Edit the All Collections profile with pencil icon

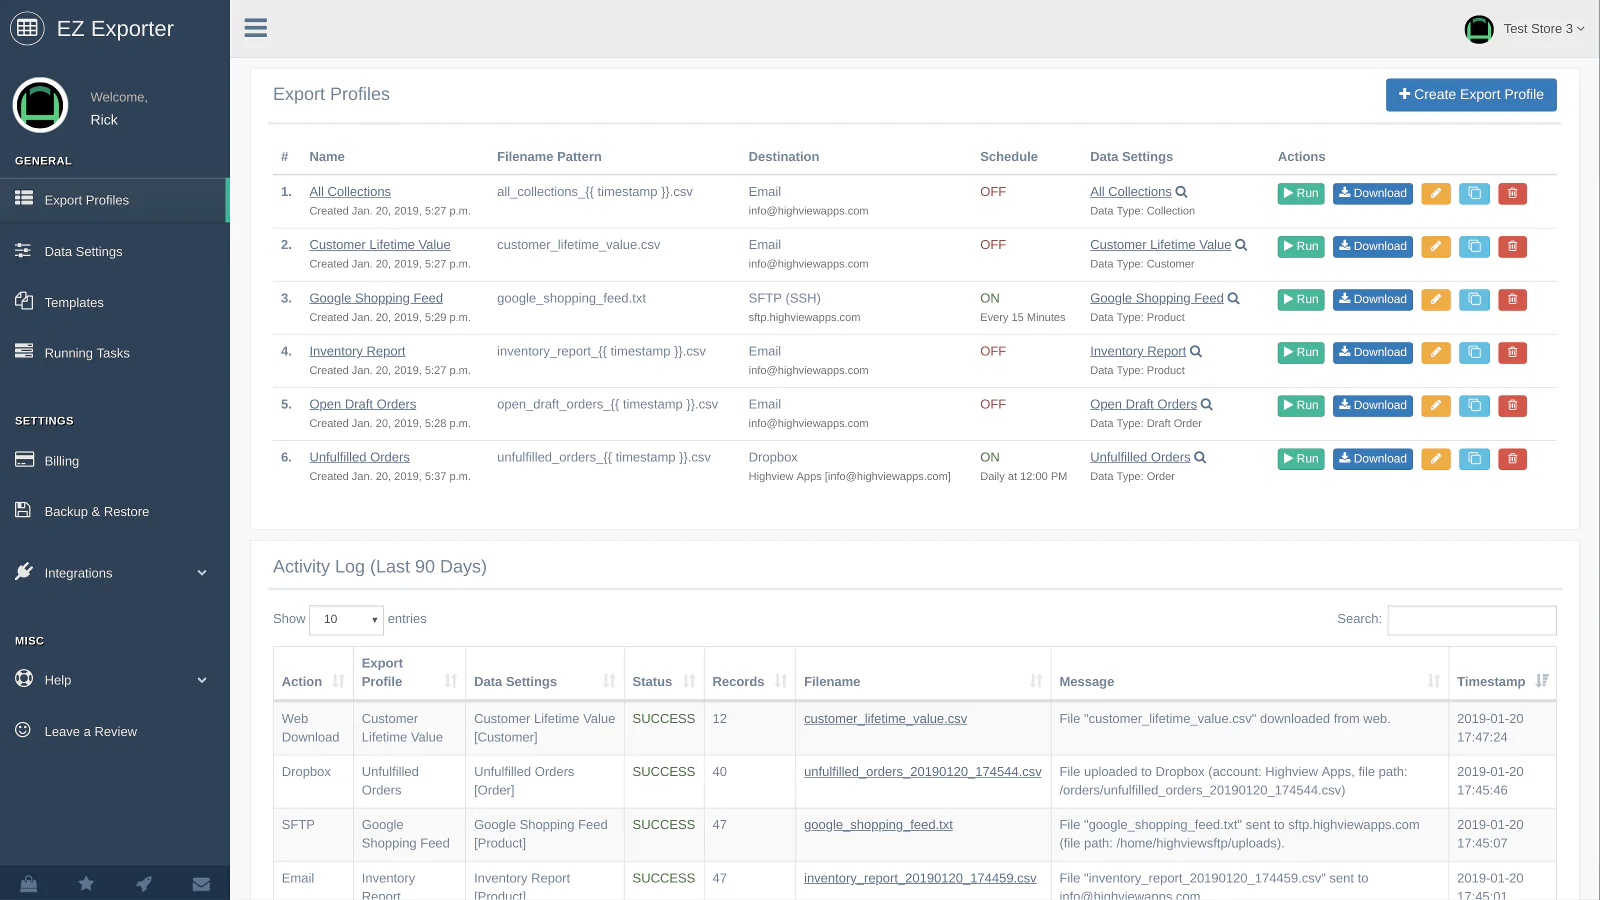point(1435,194)
